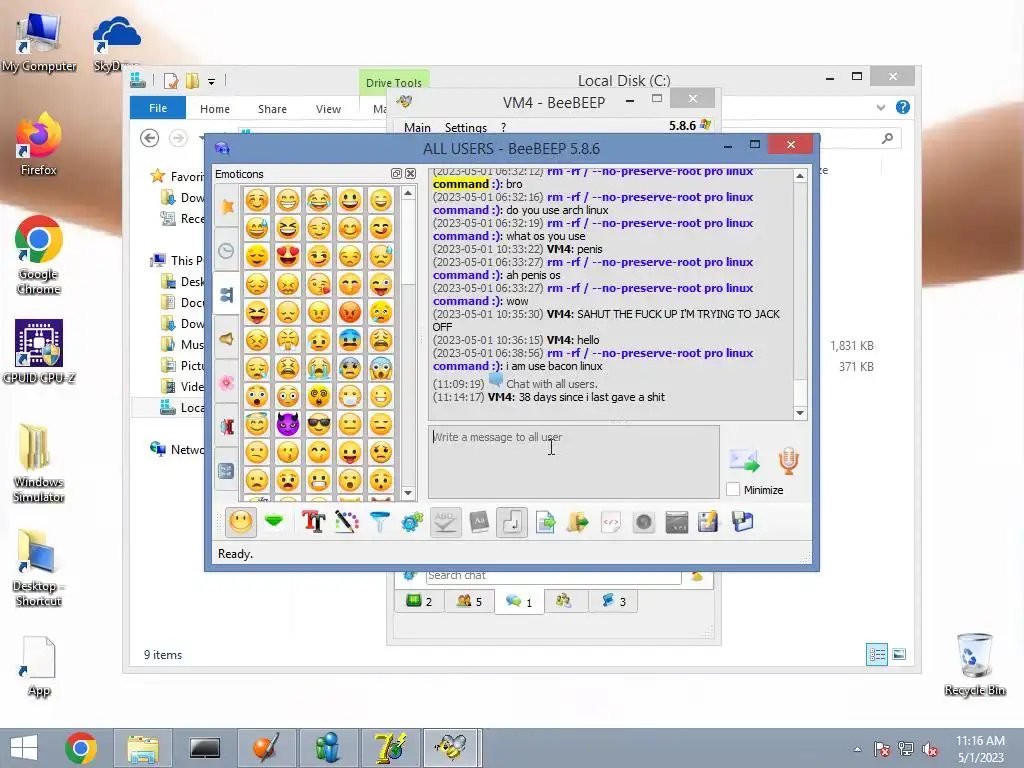
Task: Open the favorites star emoticon tab
Action: pyautogui.click(x=227, y=206)
